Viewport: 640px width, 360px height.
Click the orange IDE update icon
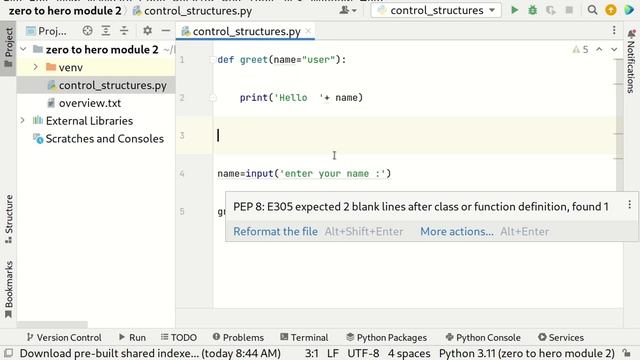611,10
